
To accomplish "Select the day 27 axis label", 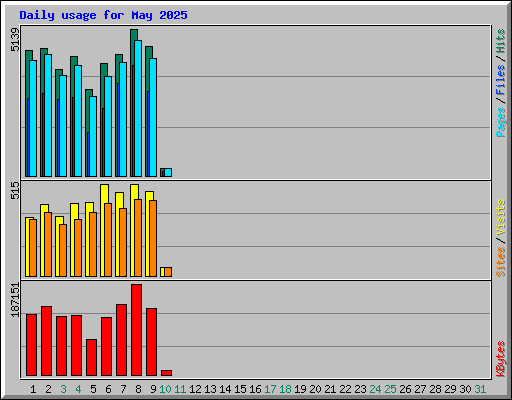I will pyautogui.click(x=420, y=389).
